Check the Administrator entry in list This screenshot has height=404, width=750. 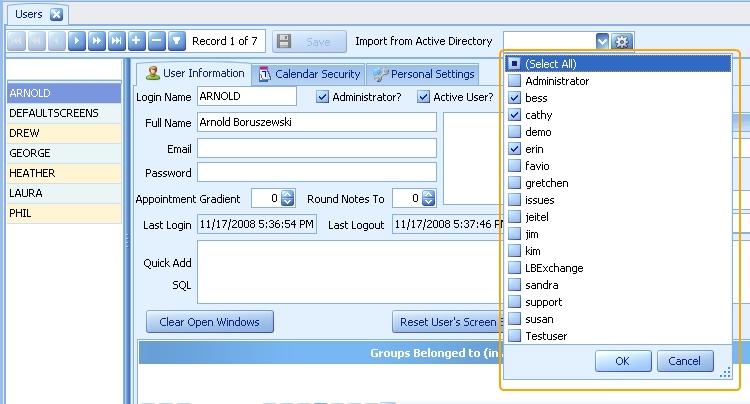coord(514,81)
